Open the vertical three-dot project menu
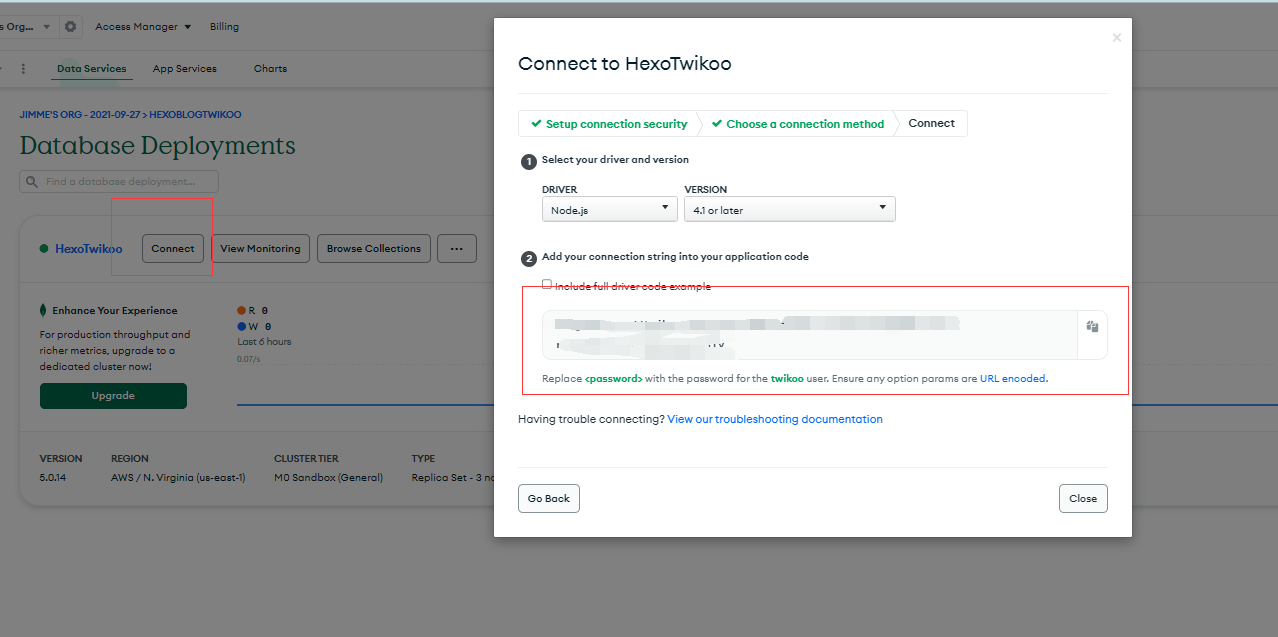1278x637 pixels. pyautogui.click(x=23, y=69)
